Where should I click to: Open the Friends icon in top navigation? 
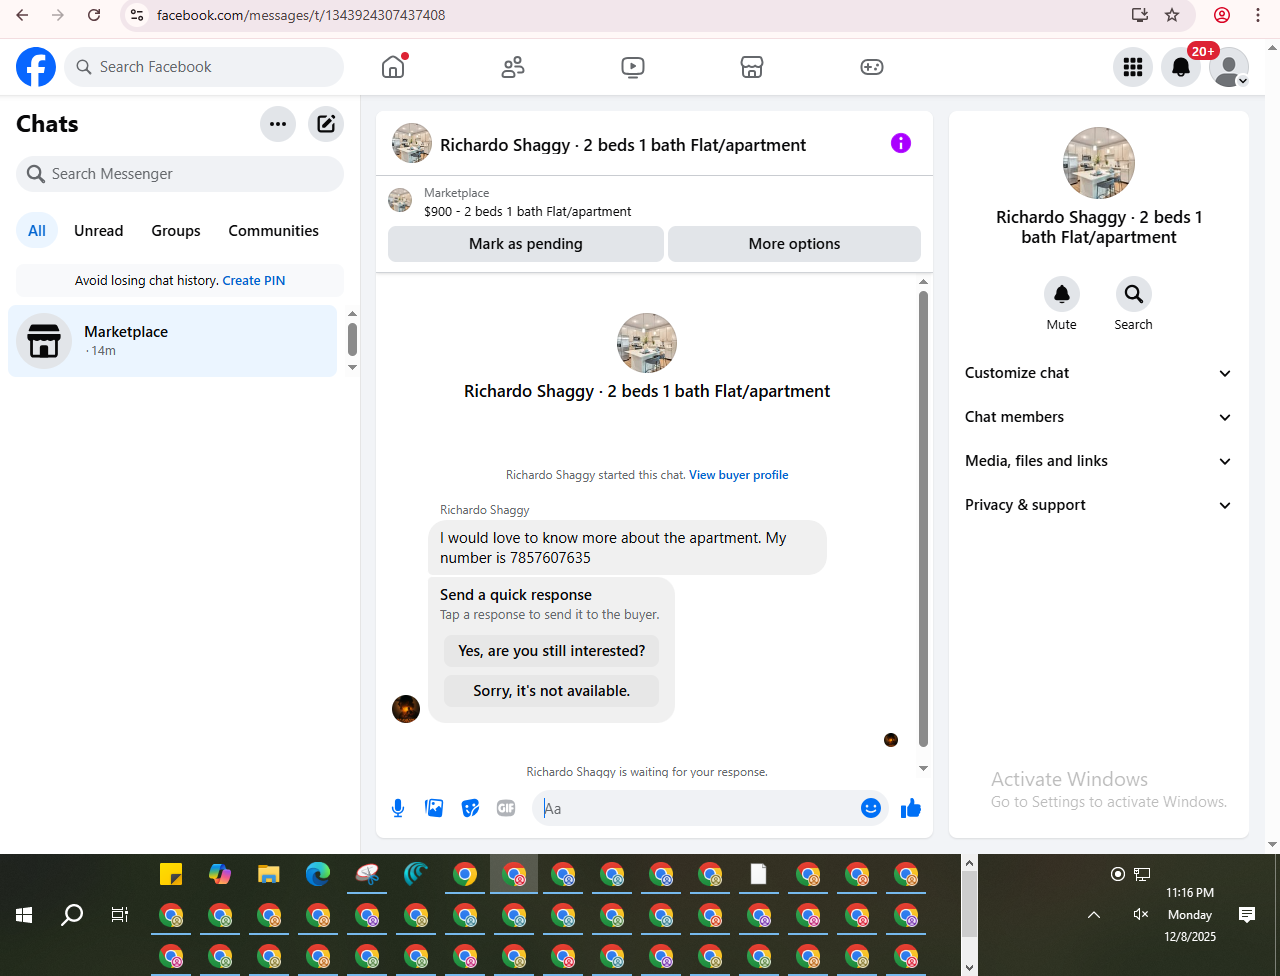[x=513, y=67]
